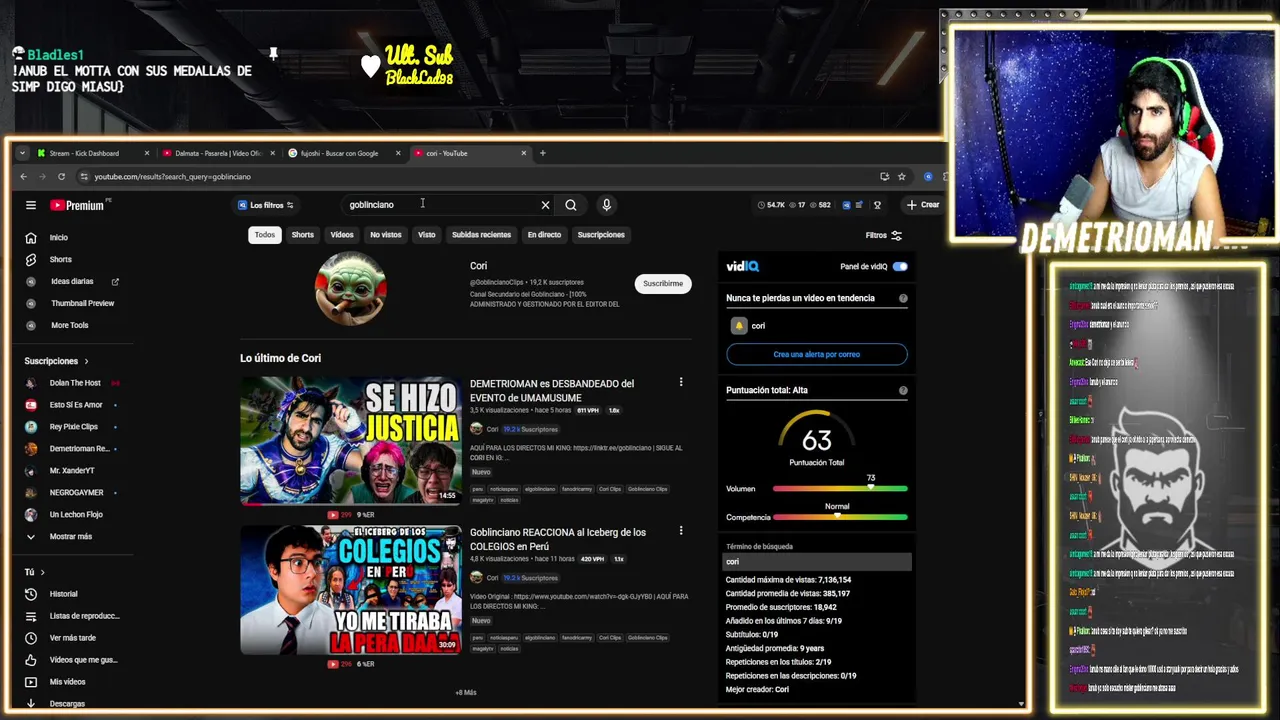Open Ver más tarde in sidebar
The width and height of the screenshot is (1280, 720).
(59, 638)
